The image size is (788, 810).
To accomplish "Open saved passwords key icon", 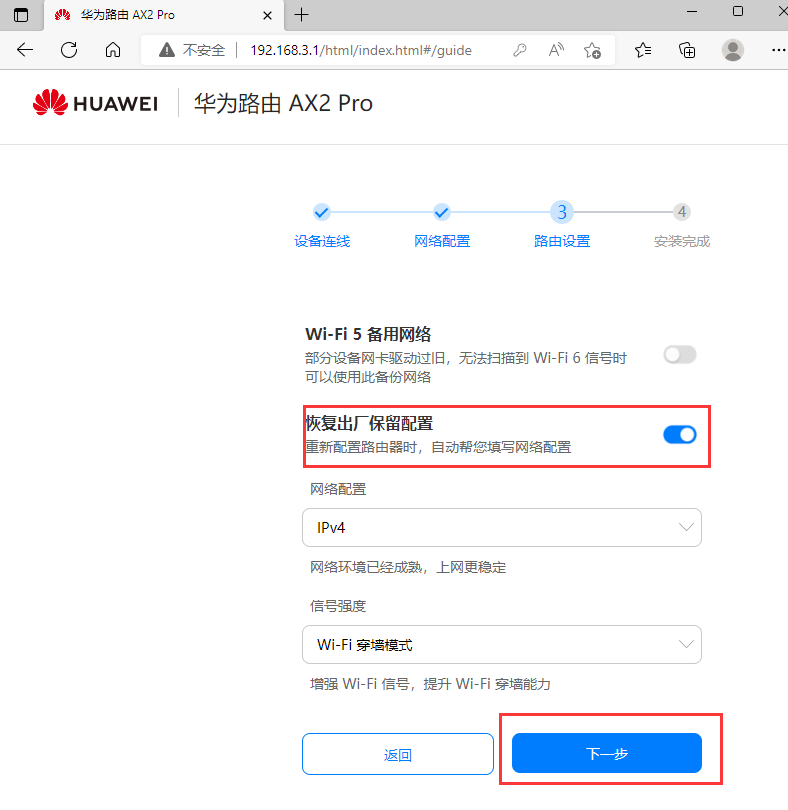I will click(x=520, y=50).
